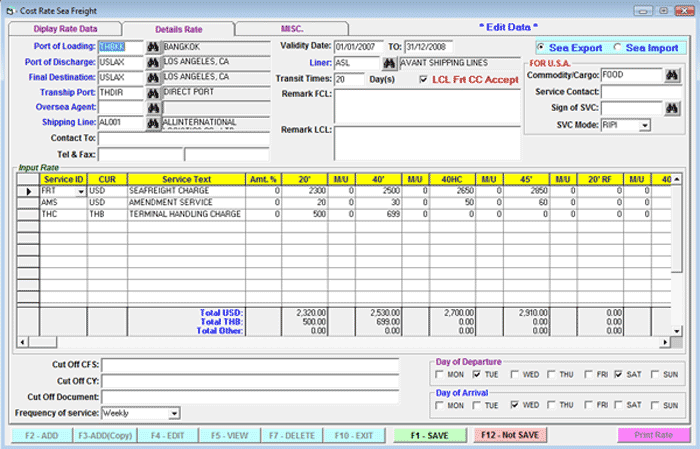Click the Transit Times field
Image resolution: width=700 pixels, height=449 pixels.
(x=349, y=79)
